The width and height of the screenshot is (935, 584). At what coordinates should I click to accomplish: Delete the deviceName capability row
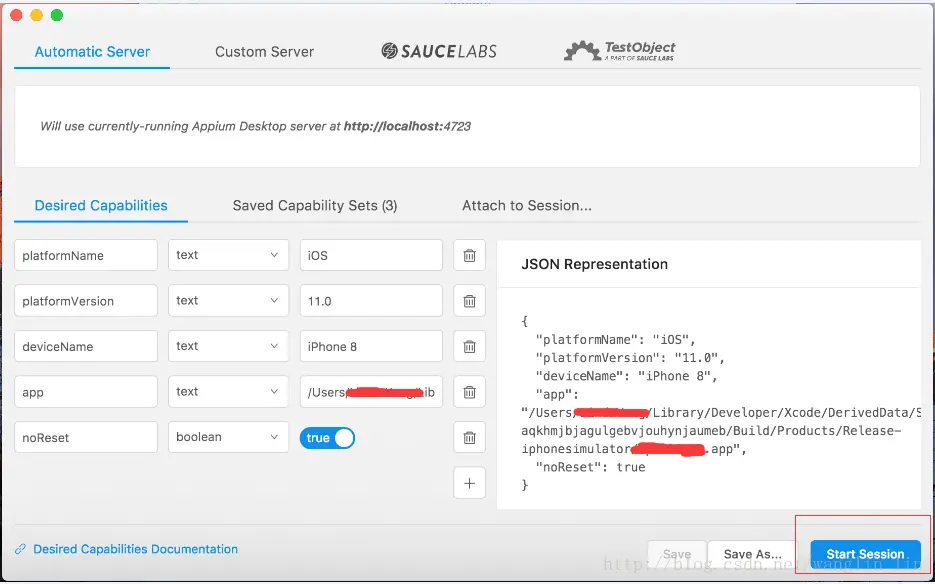pyautogui.click(x=469, y=347)
